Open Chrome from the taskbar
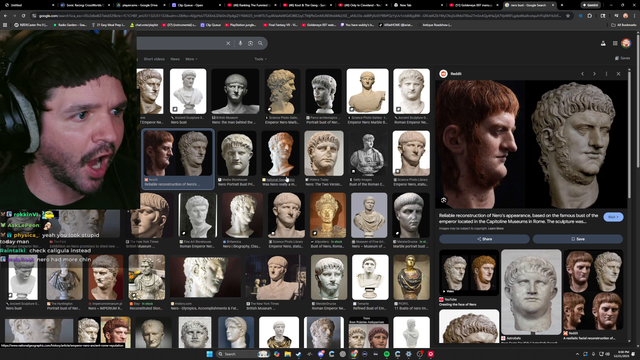 coord(354,354)
